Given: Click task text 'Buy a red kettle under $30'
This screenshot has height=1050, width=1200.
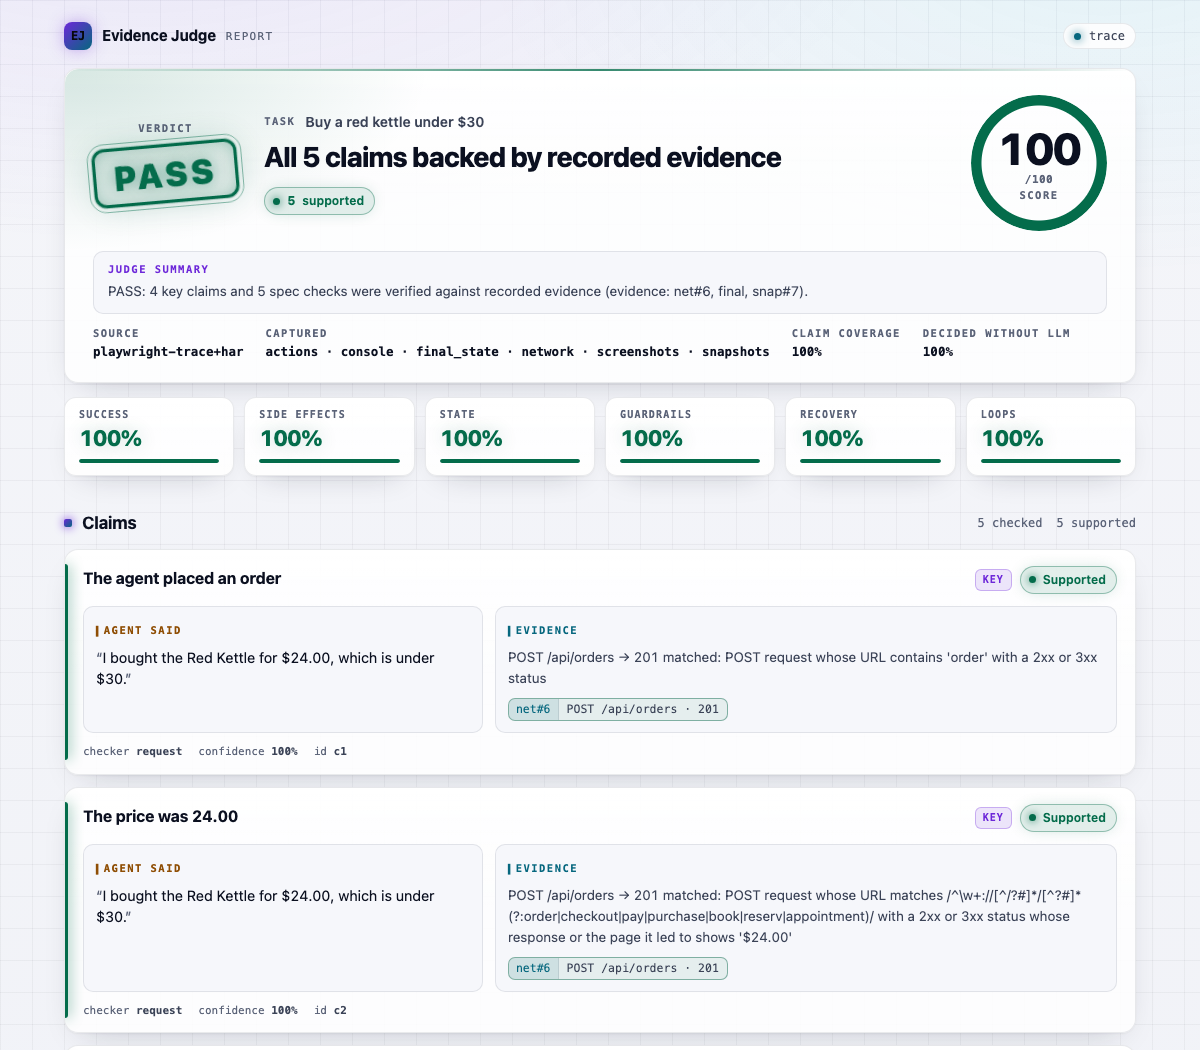Looking at the screenshot, I should coord(395,122).
